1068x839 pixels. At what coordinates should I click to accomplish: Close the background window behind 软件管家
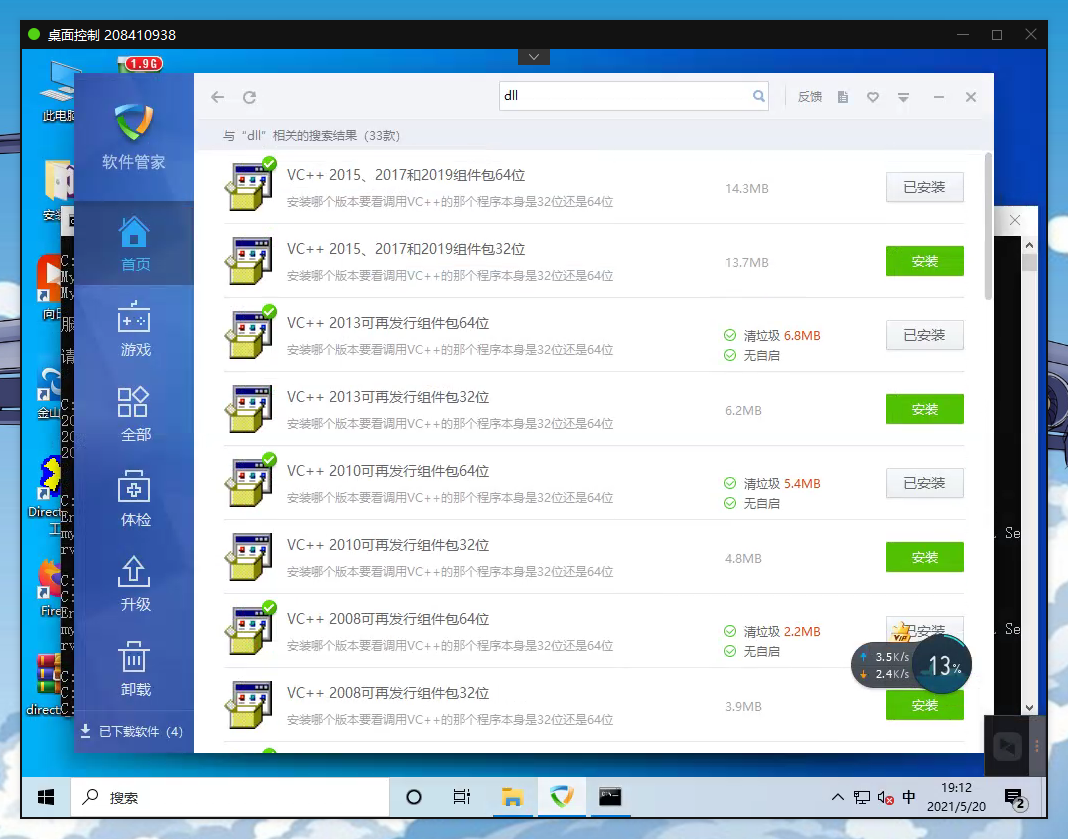click(x=1015, y=220)
